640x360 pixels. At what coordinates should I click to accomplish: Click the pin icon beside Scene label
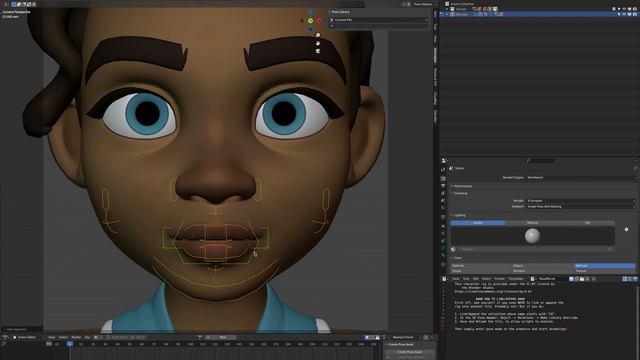635,168
